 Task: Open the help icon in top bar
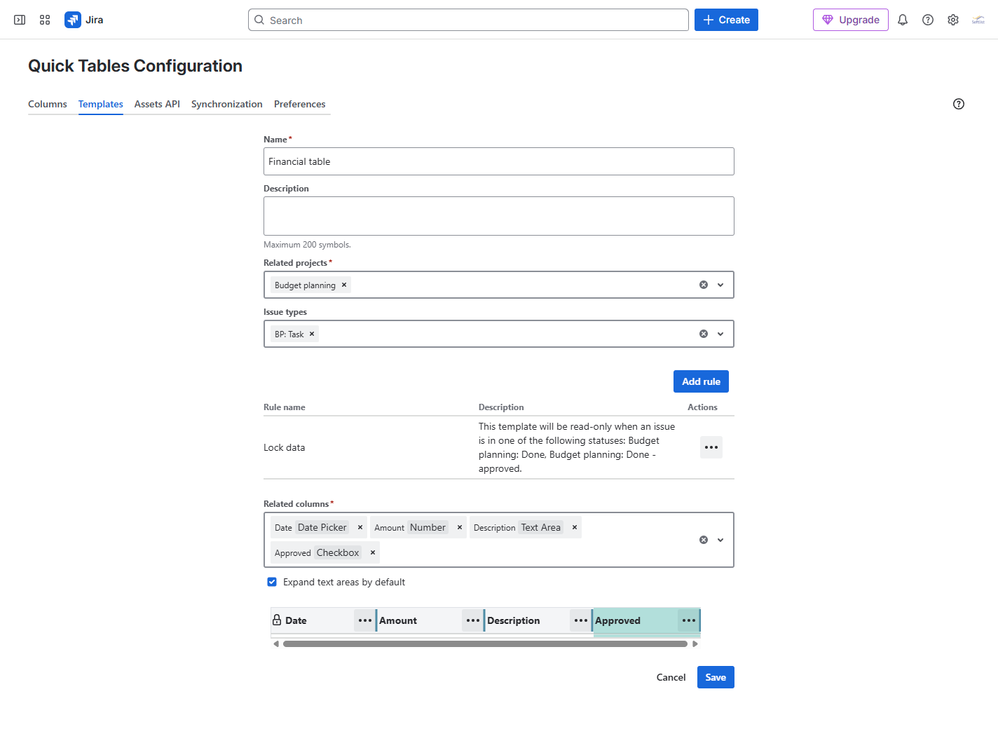pos(928,20)
